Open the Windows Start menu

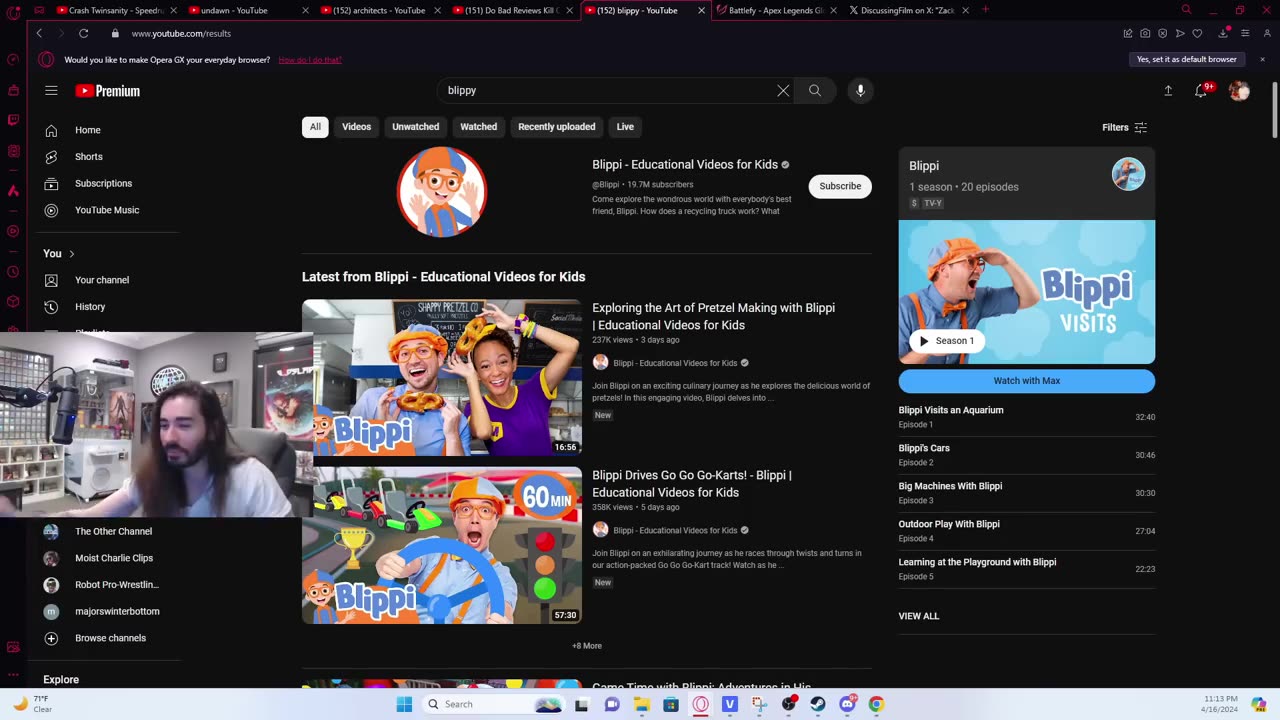coord(404,704)
